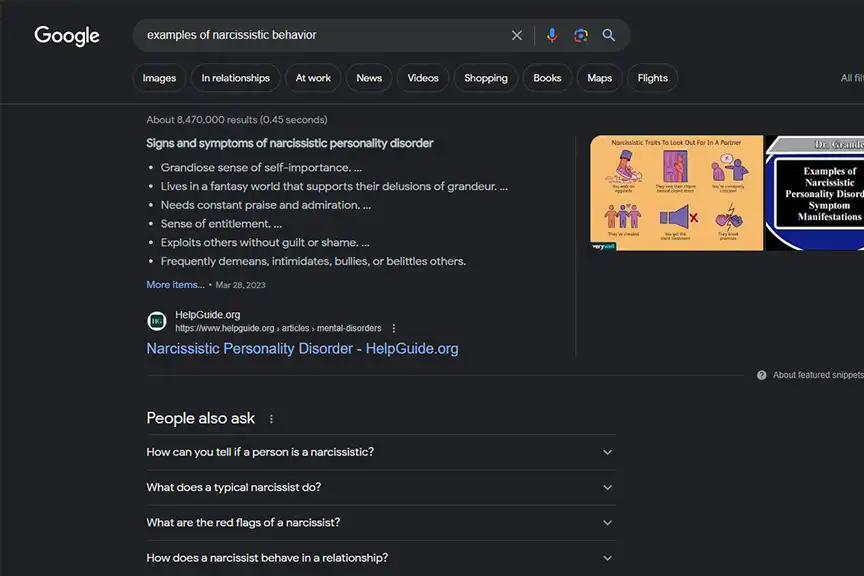Switch to the Videos filter
864x576 pixels.
click(423, 78)
